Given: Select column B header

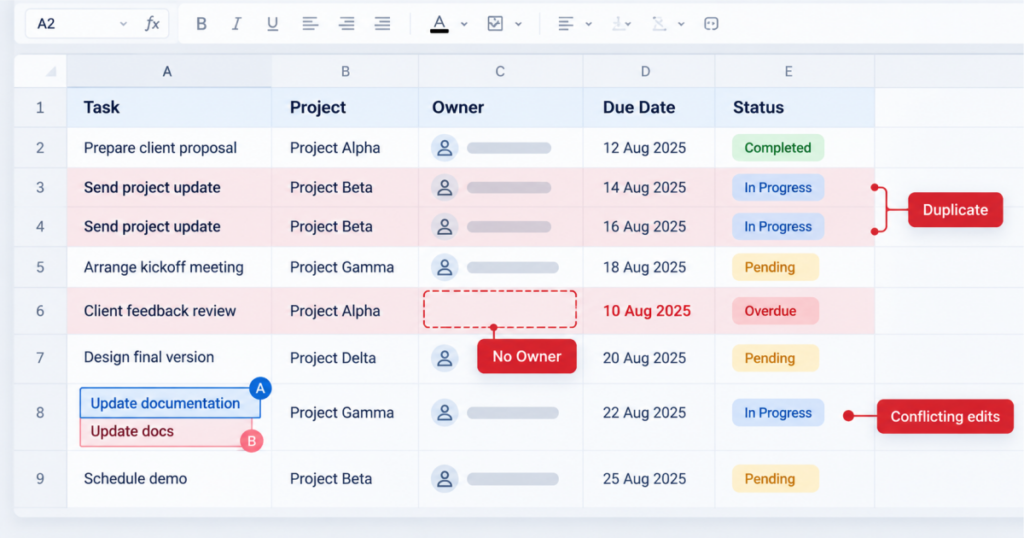Looking at the screenshot, I should [345, 71].
